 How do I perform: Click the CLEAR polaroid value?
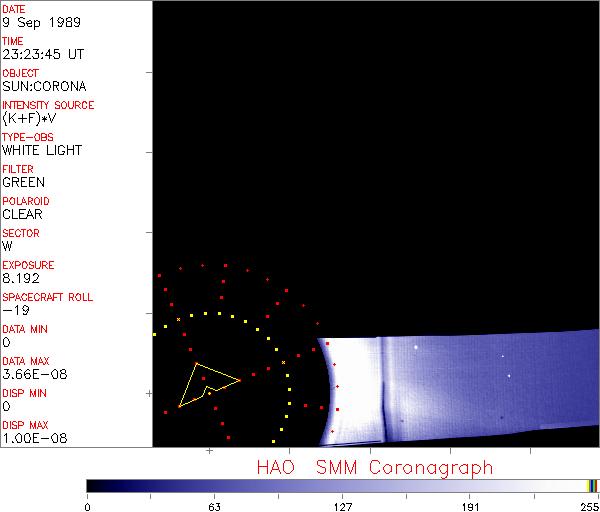(x=22, y=214)
